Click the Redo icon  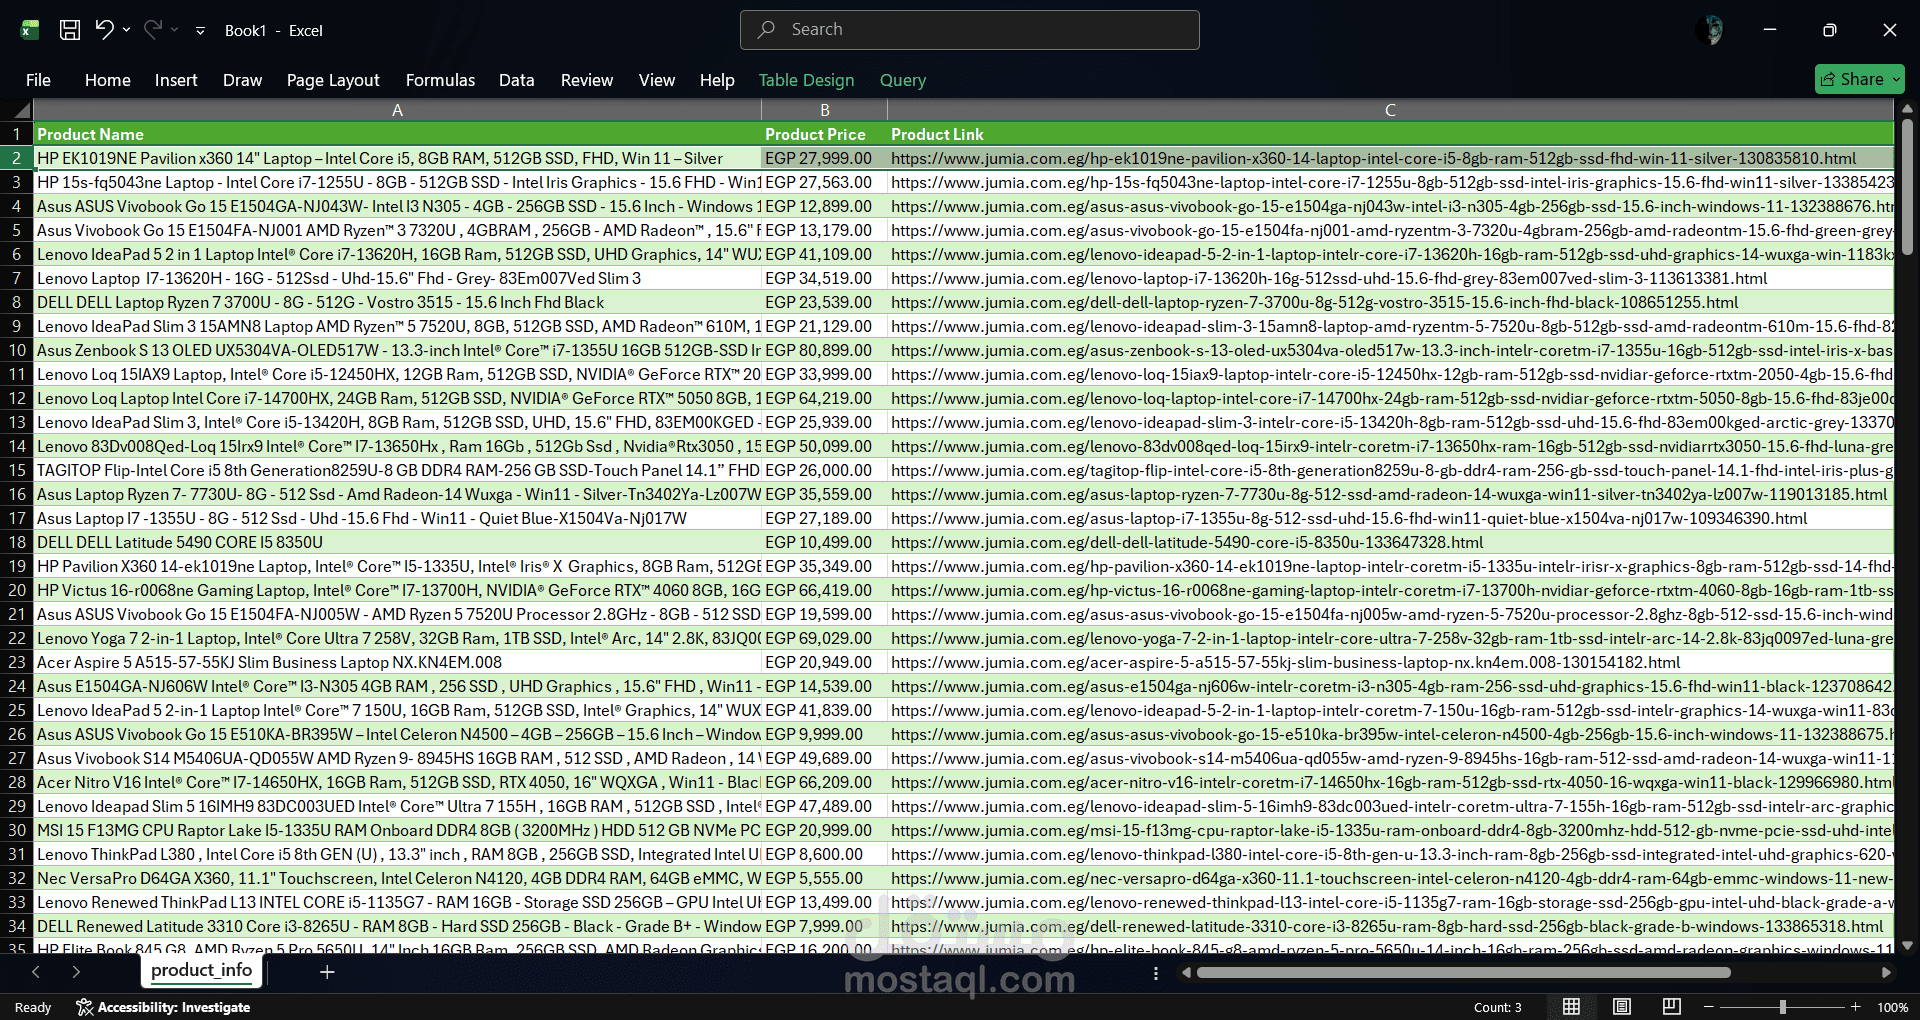coord(152,30)
